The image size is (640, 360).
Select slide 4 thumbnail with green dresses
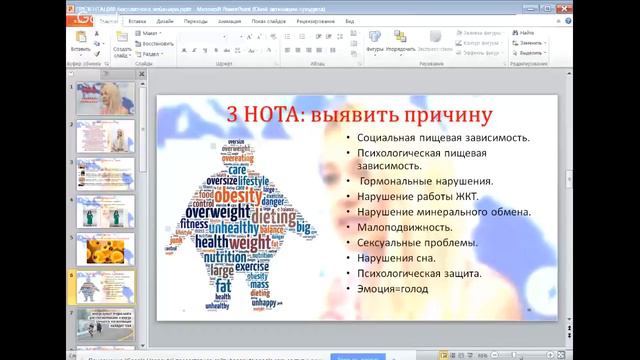tap(105, 211)
